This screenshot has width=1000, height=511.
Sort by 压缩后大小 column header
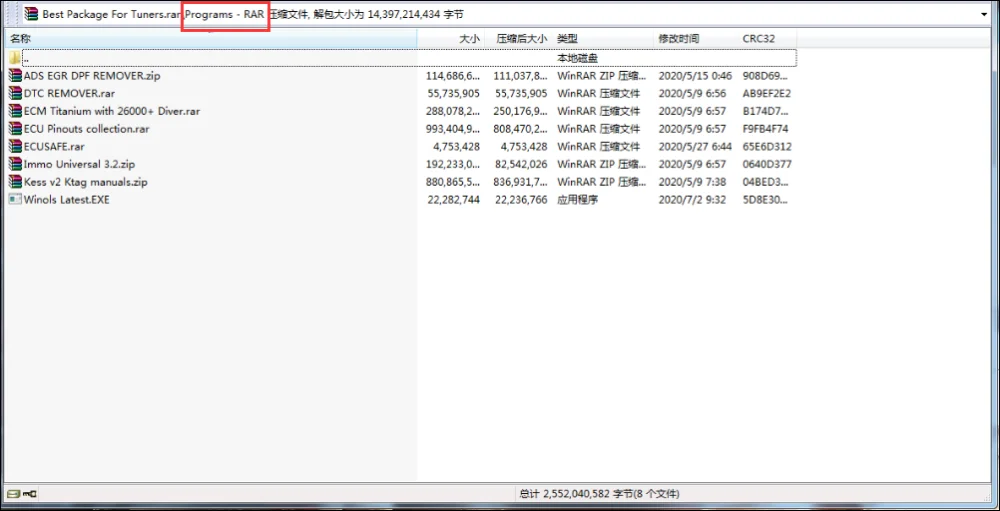pyautogui.click(x=518, y=39)
